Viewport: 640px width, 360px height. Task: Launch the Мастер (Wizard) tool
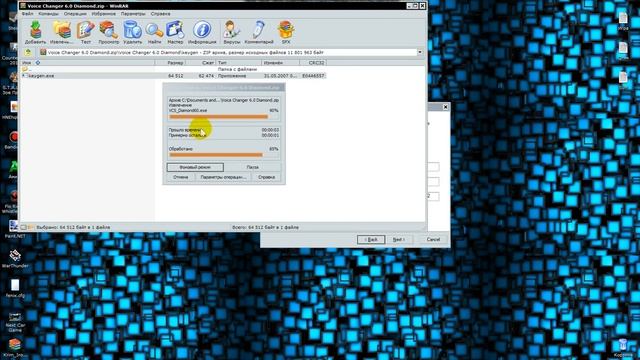175,32
